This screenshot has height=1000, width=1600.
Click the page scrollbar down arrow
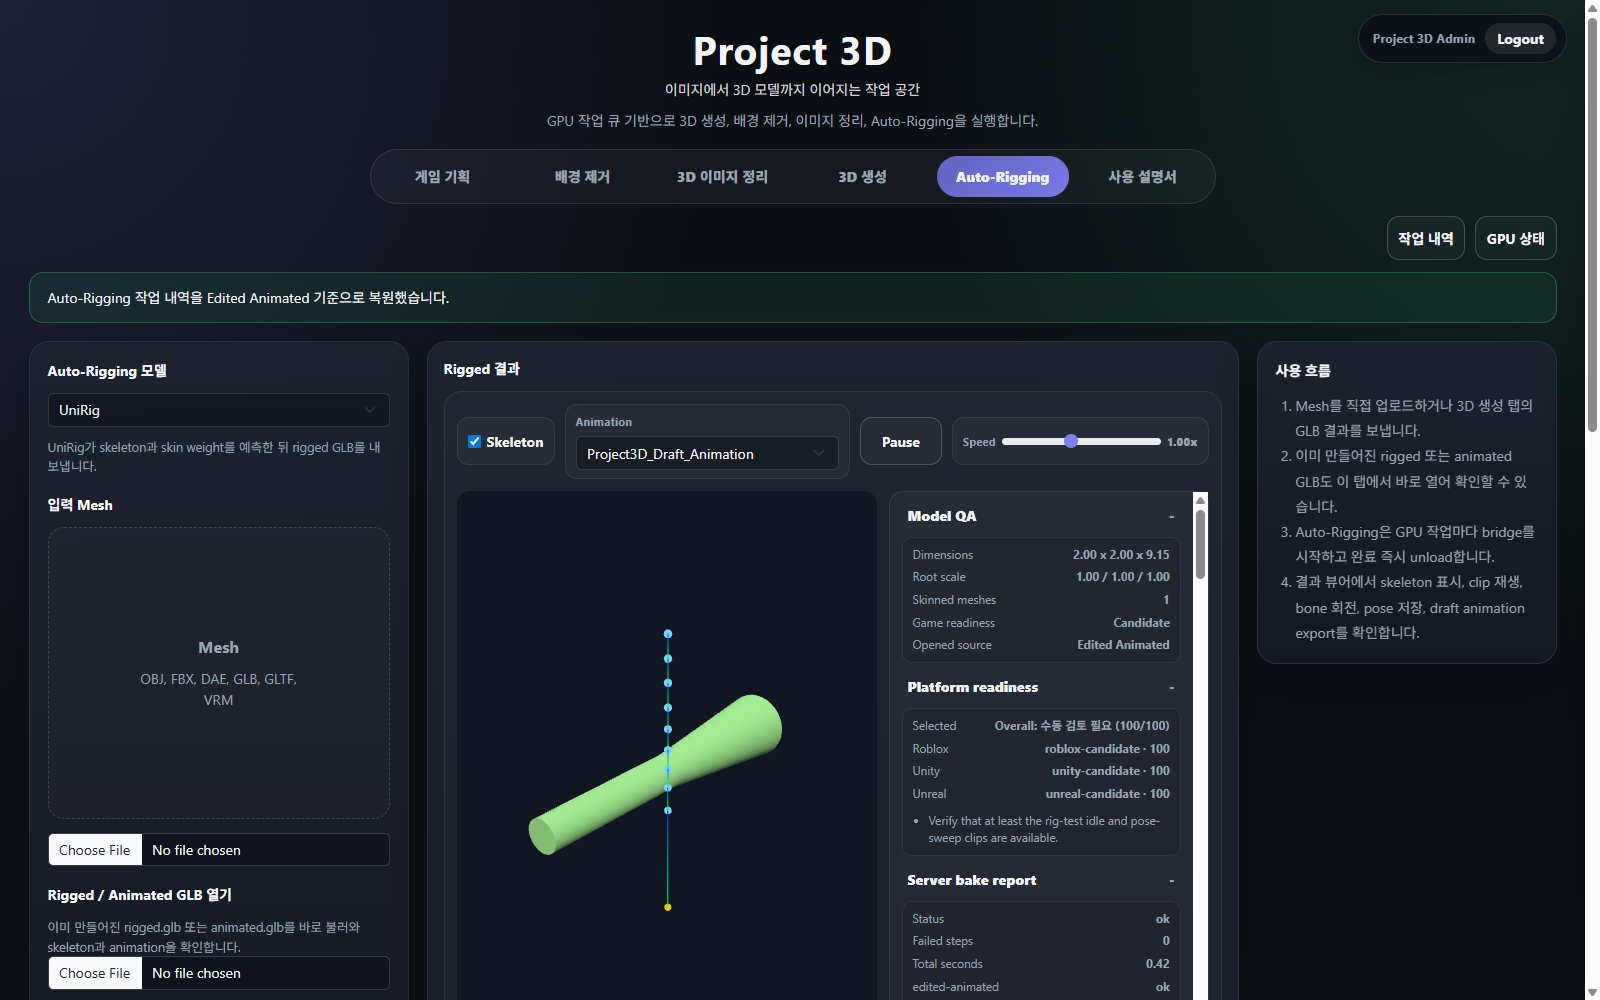click(1592, 993)
